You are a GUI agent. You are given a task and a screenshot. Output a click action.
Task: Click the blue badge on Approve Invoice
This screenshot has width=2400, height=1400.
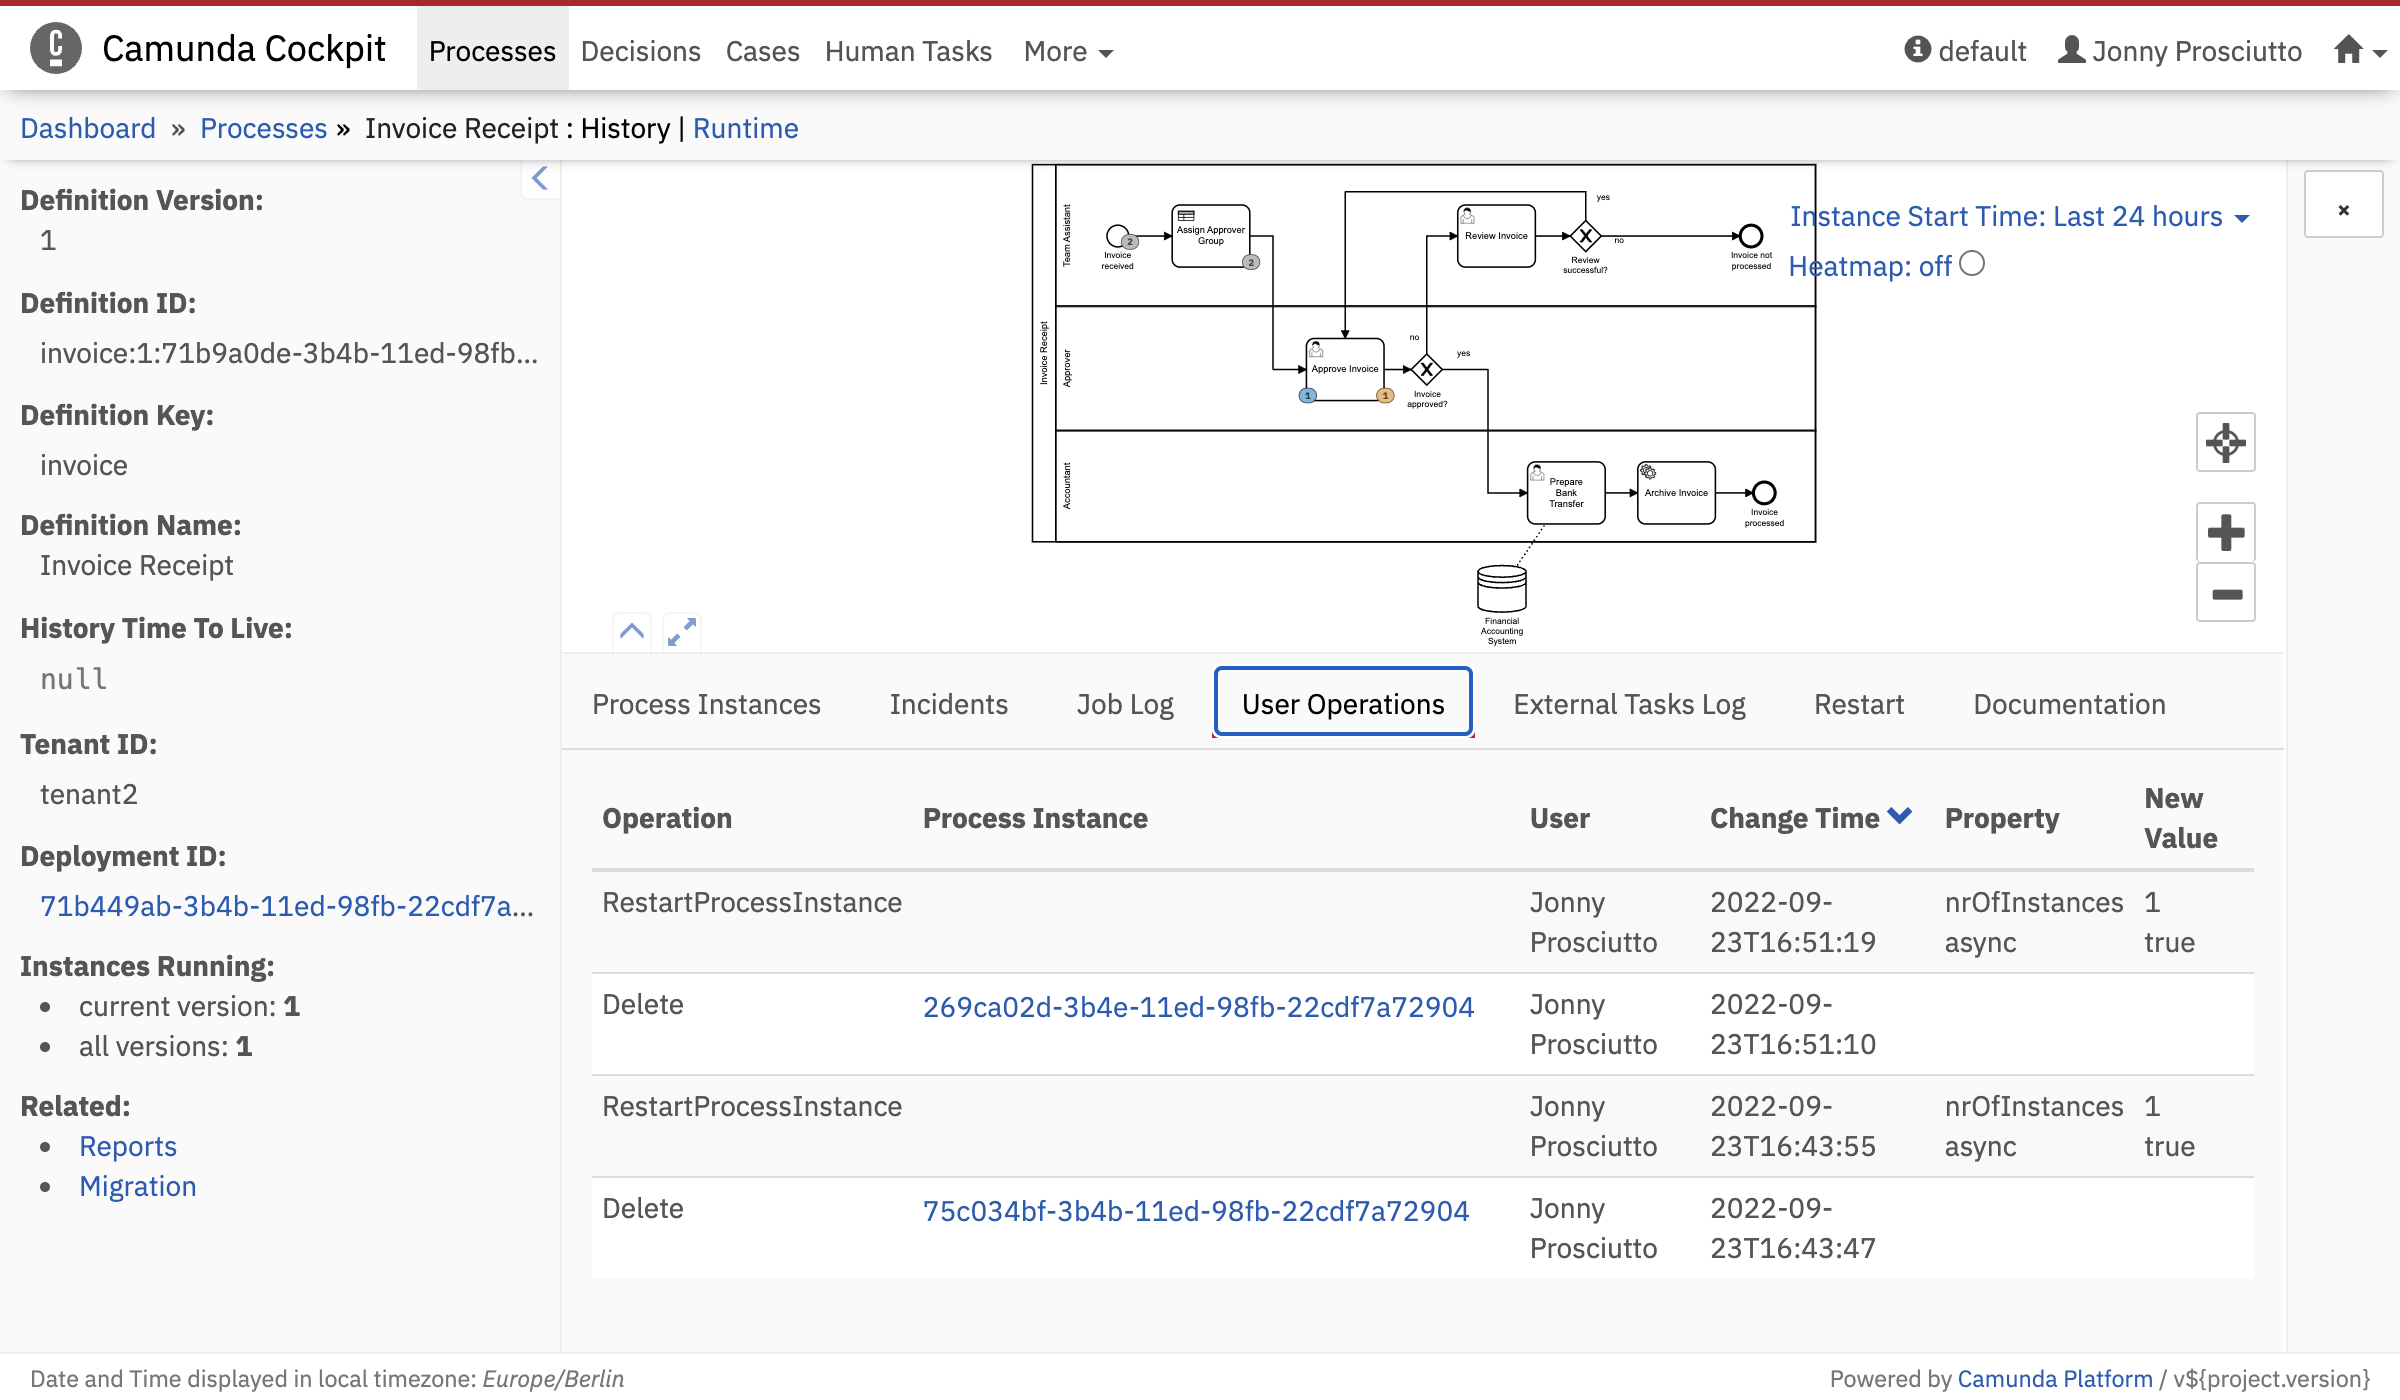pyautogui.click(x=1307, y=396)
